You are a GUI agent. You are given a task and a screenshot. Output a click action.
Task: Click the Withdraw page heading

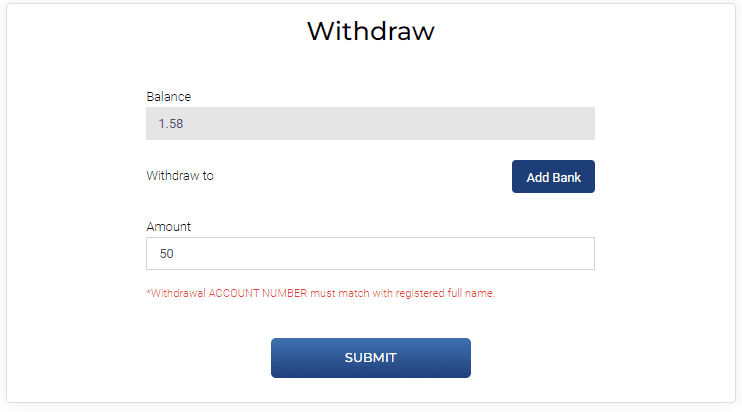point(371,31)
